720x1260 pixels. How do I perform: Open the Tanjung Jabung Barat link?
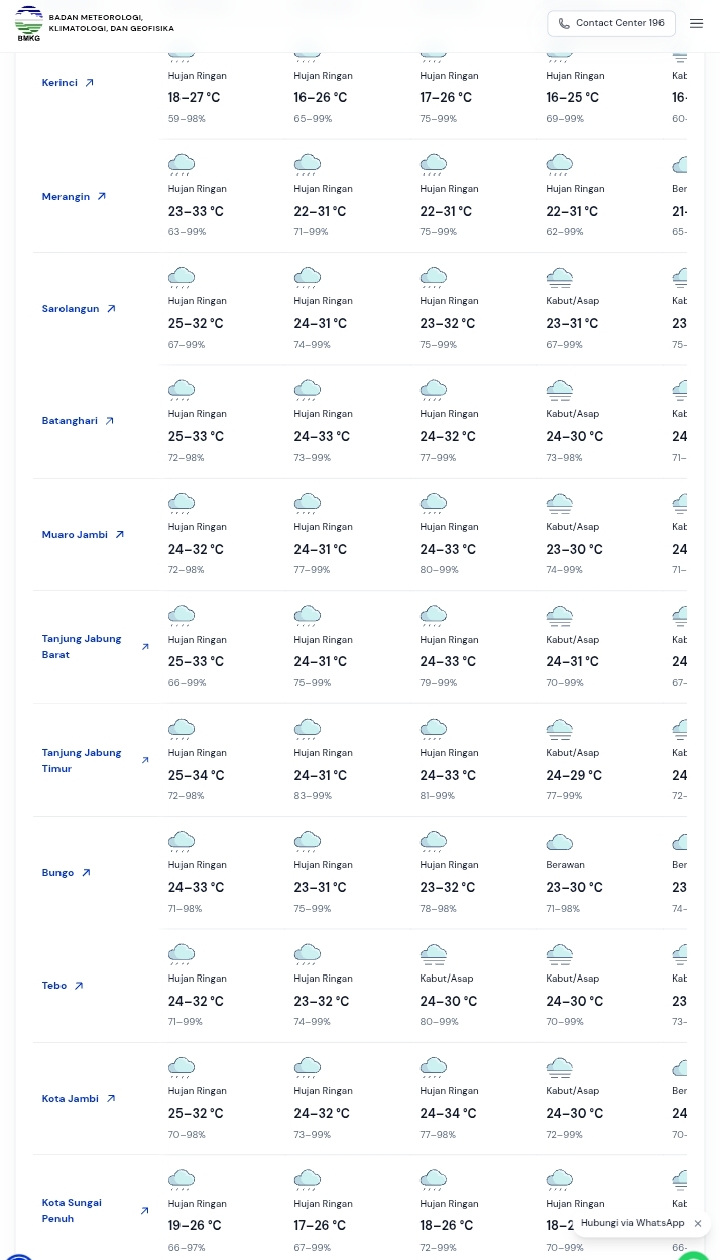(x=81, y=647)
